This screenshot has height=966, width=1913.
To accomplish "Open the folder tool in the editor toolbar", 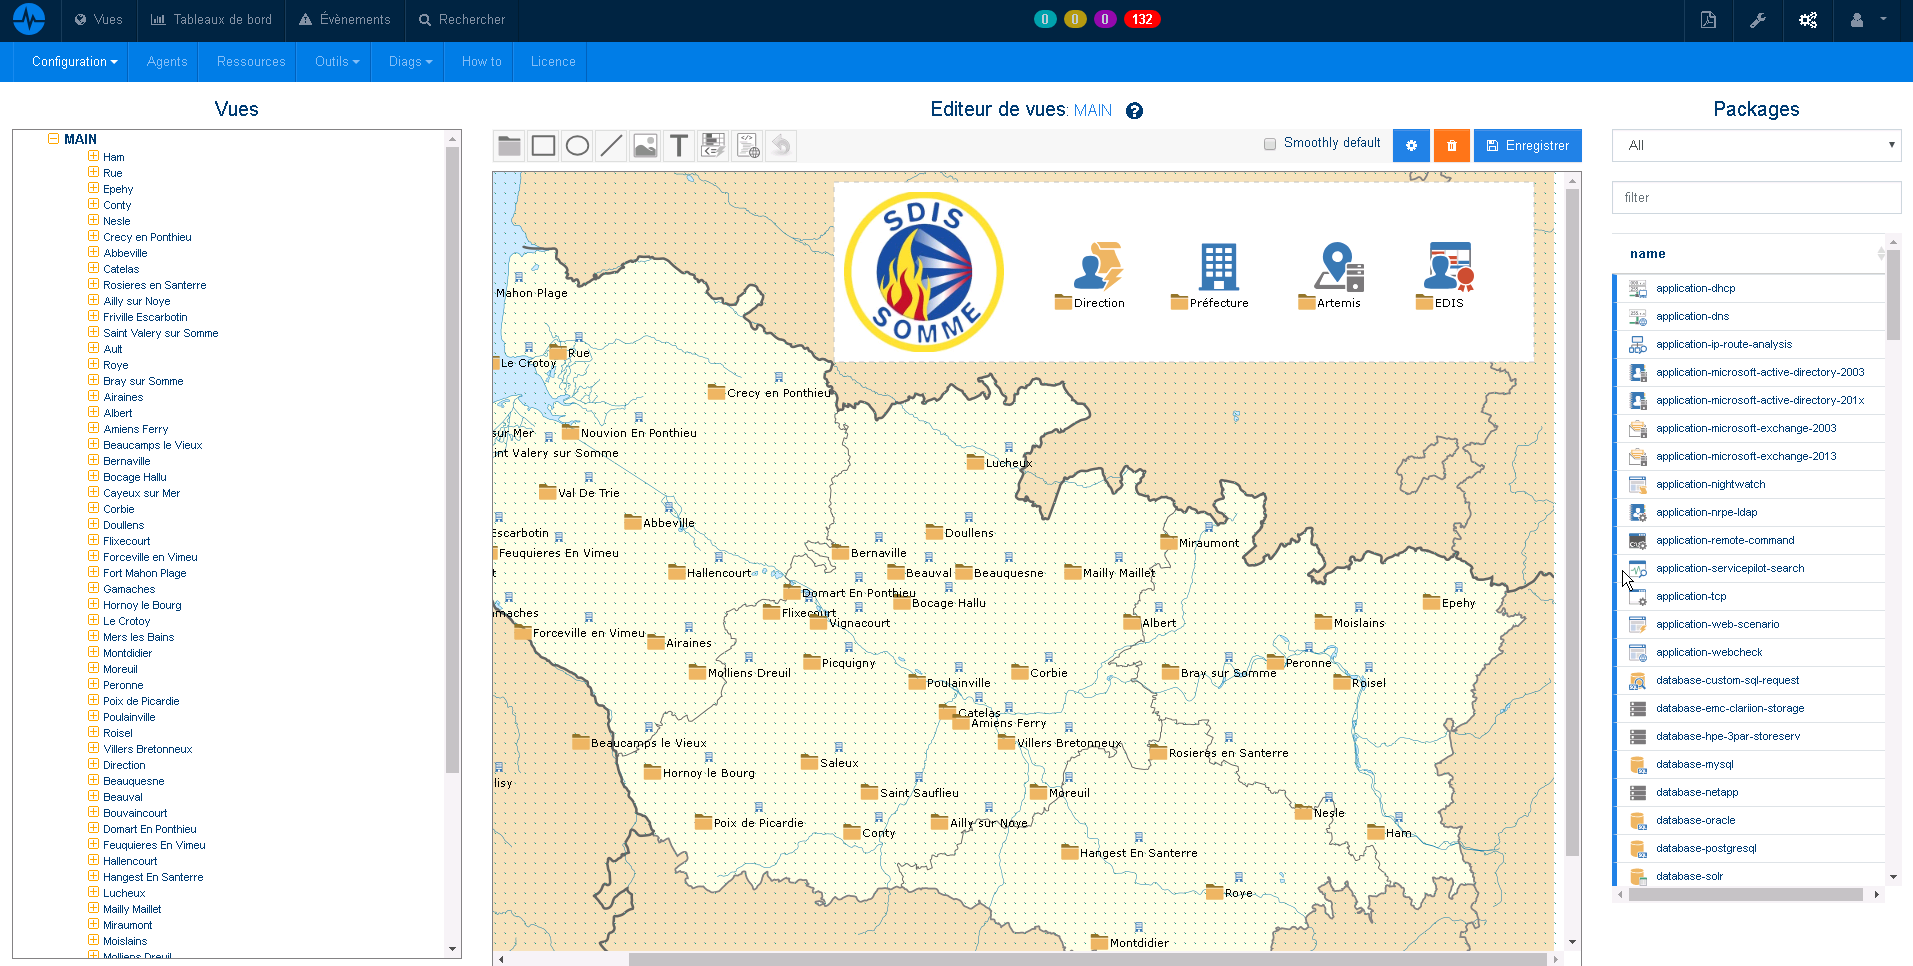I will (x=508, y=145).
